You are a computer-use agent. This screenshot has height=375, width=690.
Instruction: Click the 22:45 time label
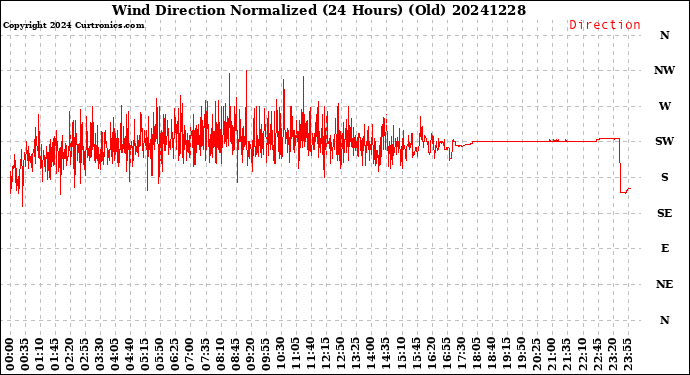(x=597, y=354)
